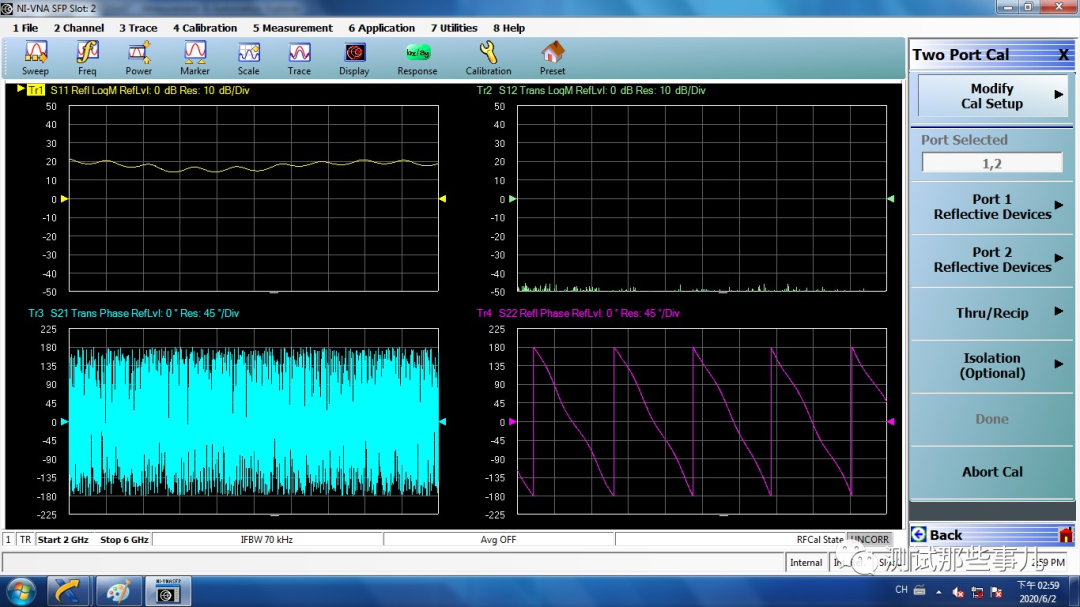Open the Scale toolbar icon
This screenshot has width=1080, height=607.
(249, 58)
